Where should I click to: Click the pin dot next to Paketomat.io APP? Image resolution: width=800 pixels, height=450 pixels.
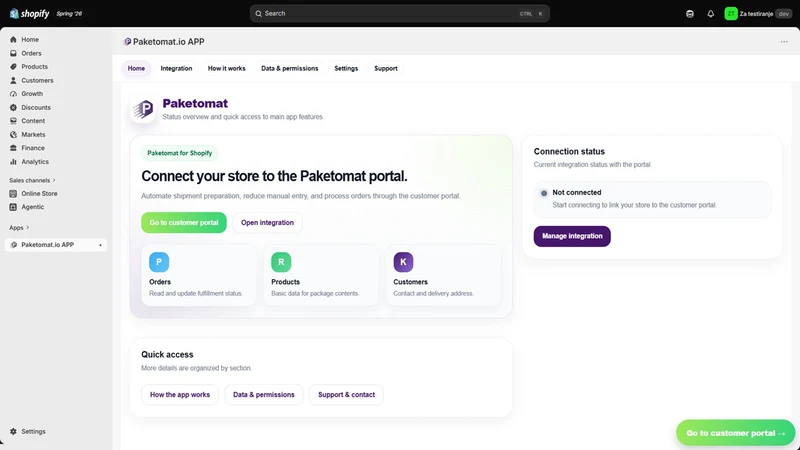pos(100,245)
